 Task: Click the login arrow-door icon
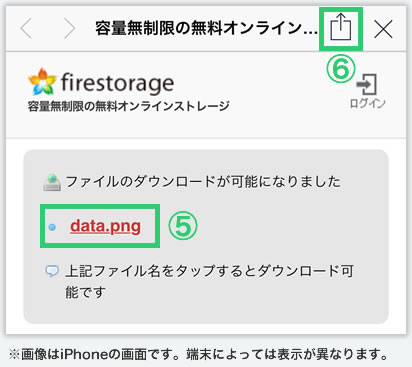[x=367, y=84]
